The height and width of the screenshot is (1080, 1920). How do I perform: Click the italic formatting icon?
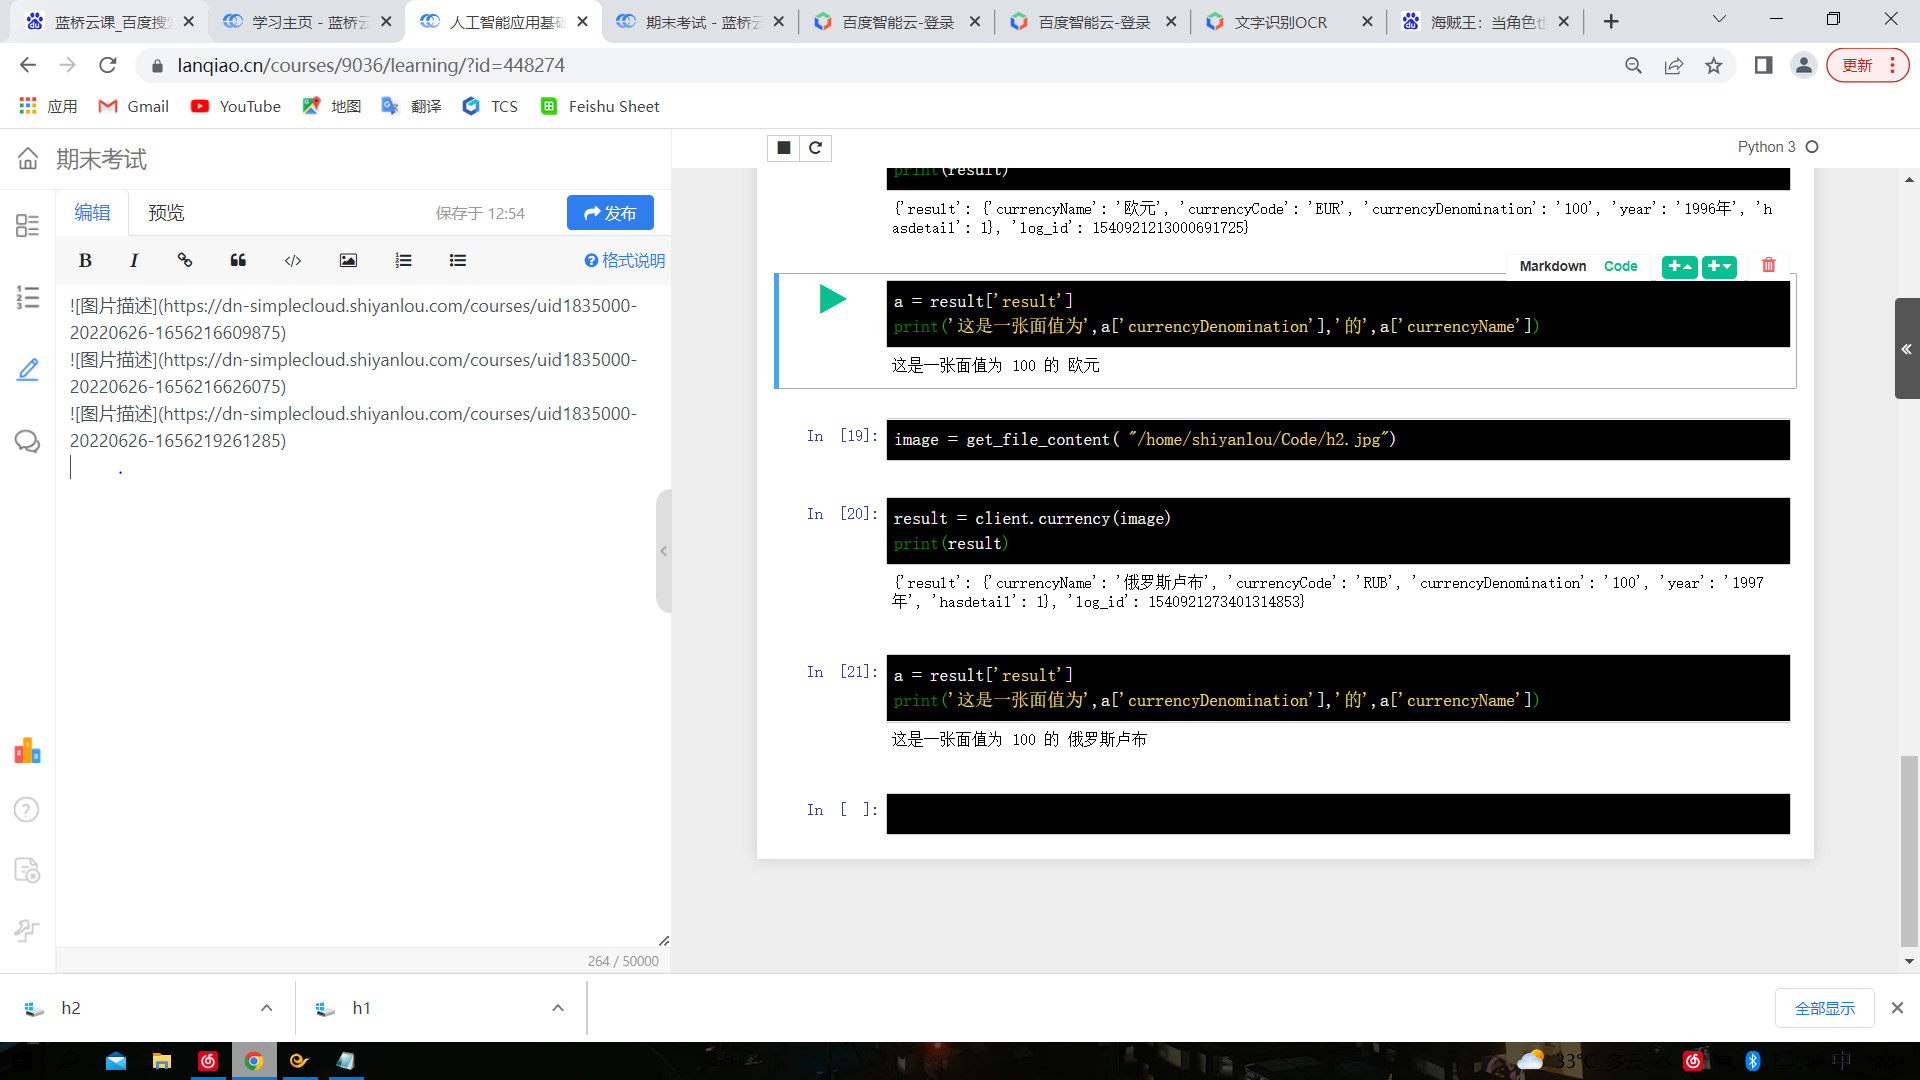[x=134, y=260]
